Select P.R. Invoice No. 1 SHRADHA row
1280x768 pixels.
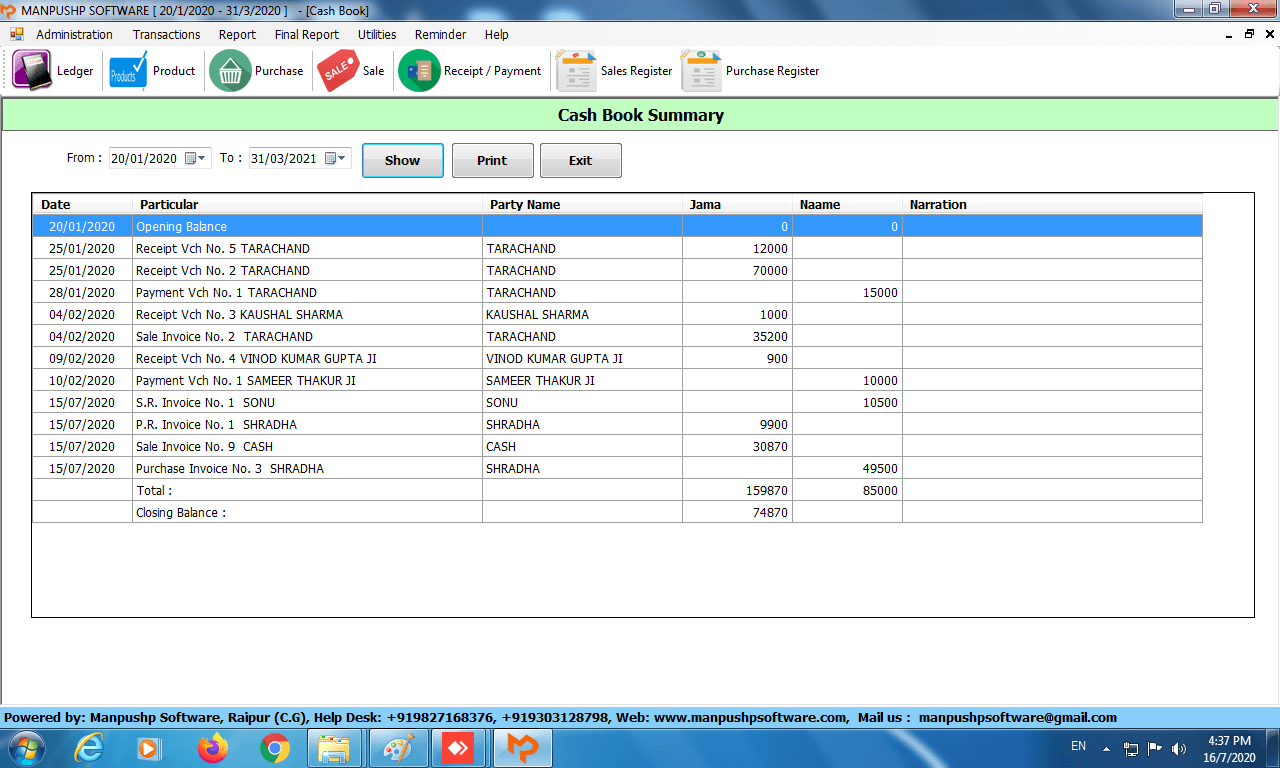coord(617,424)
